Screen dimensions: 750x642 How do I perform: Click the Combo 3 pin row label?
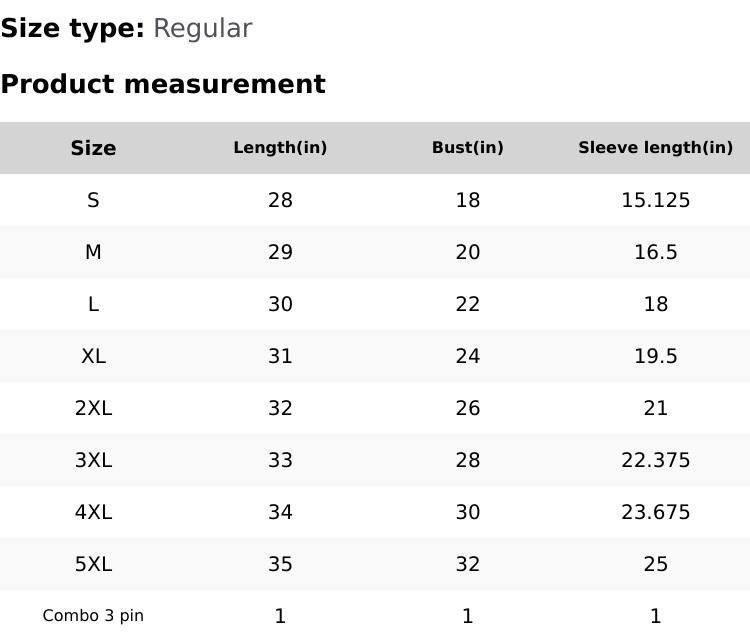click(93, 616)
